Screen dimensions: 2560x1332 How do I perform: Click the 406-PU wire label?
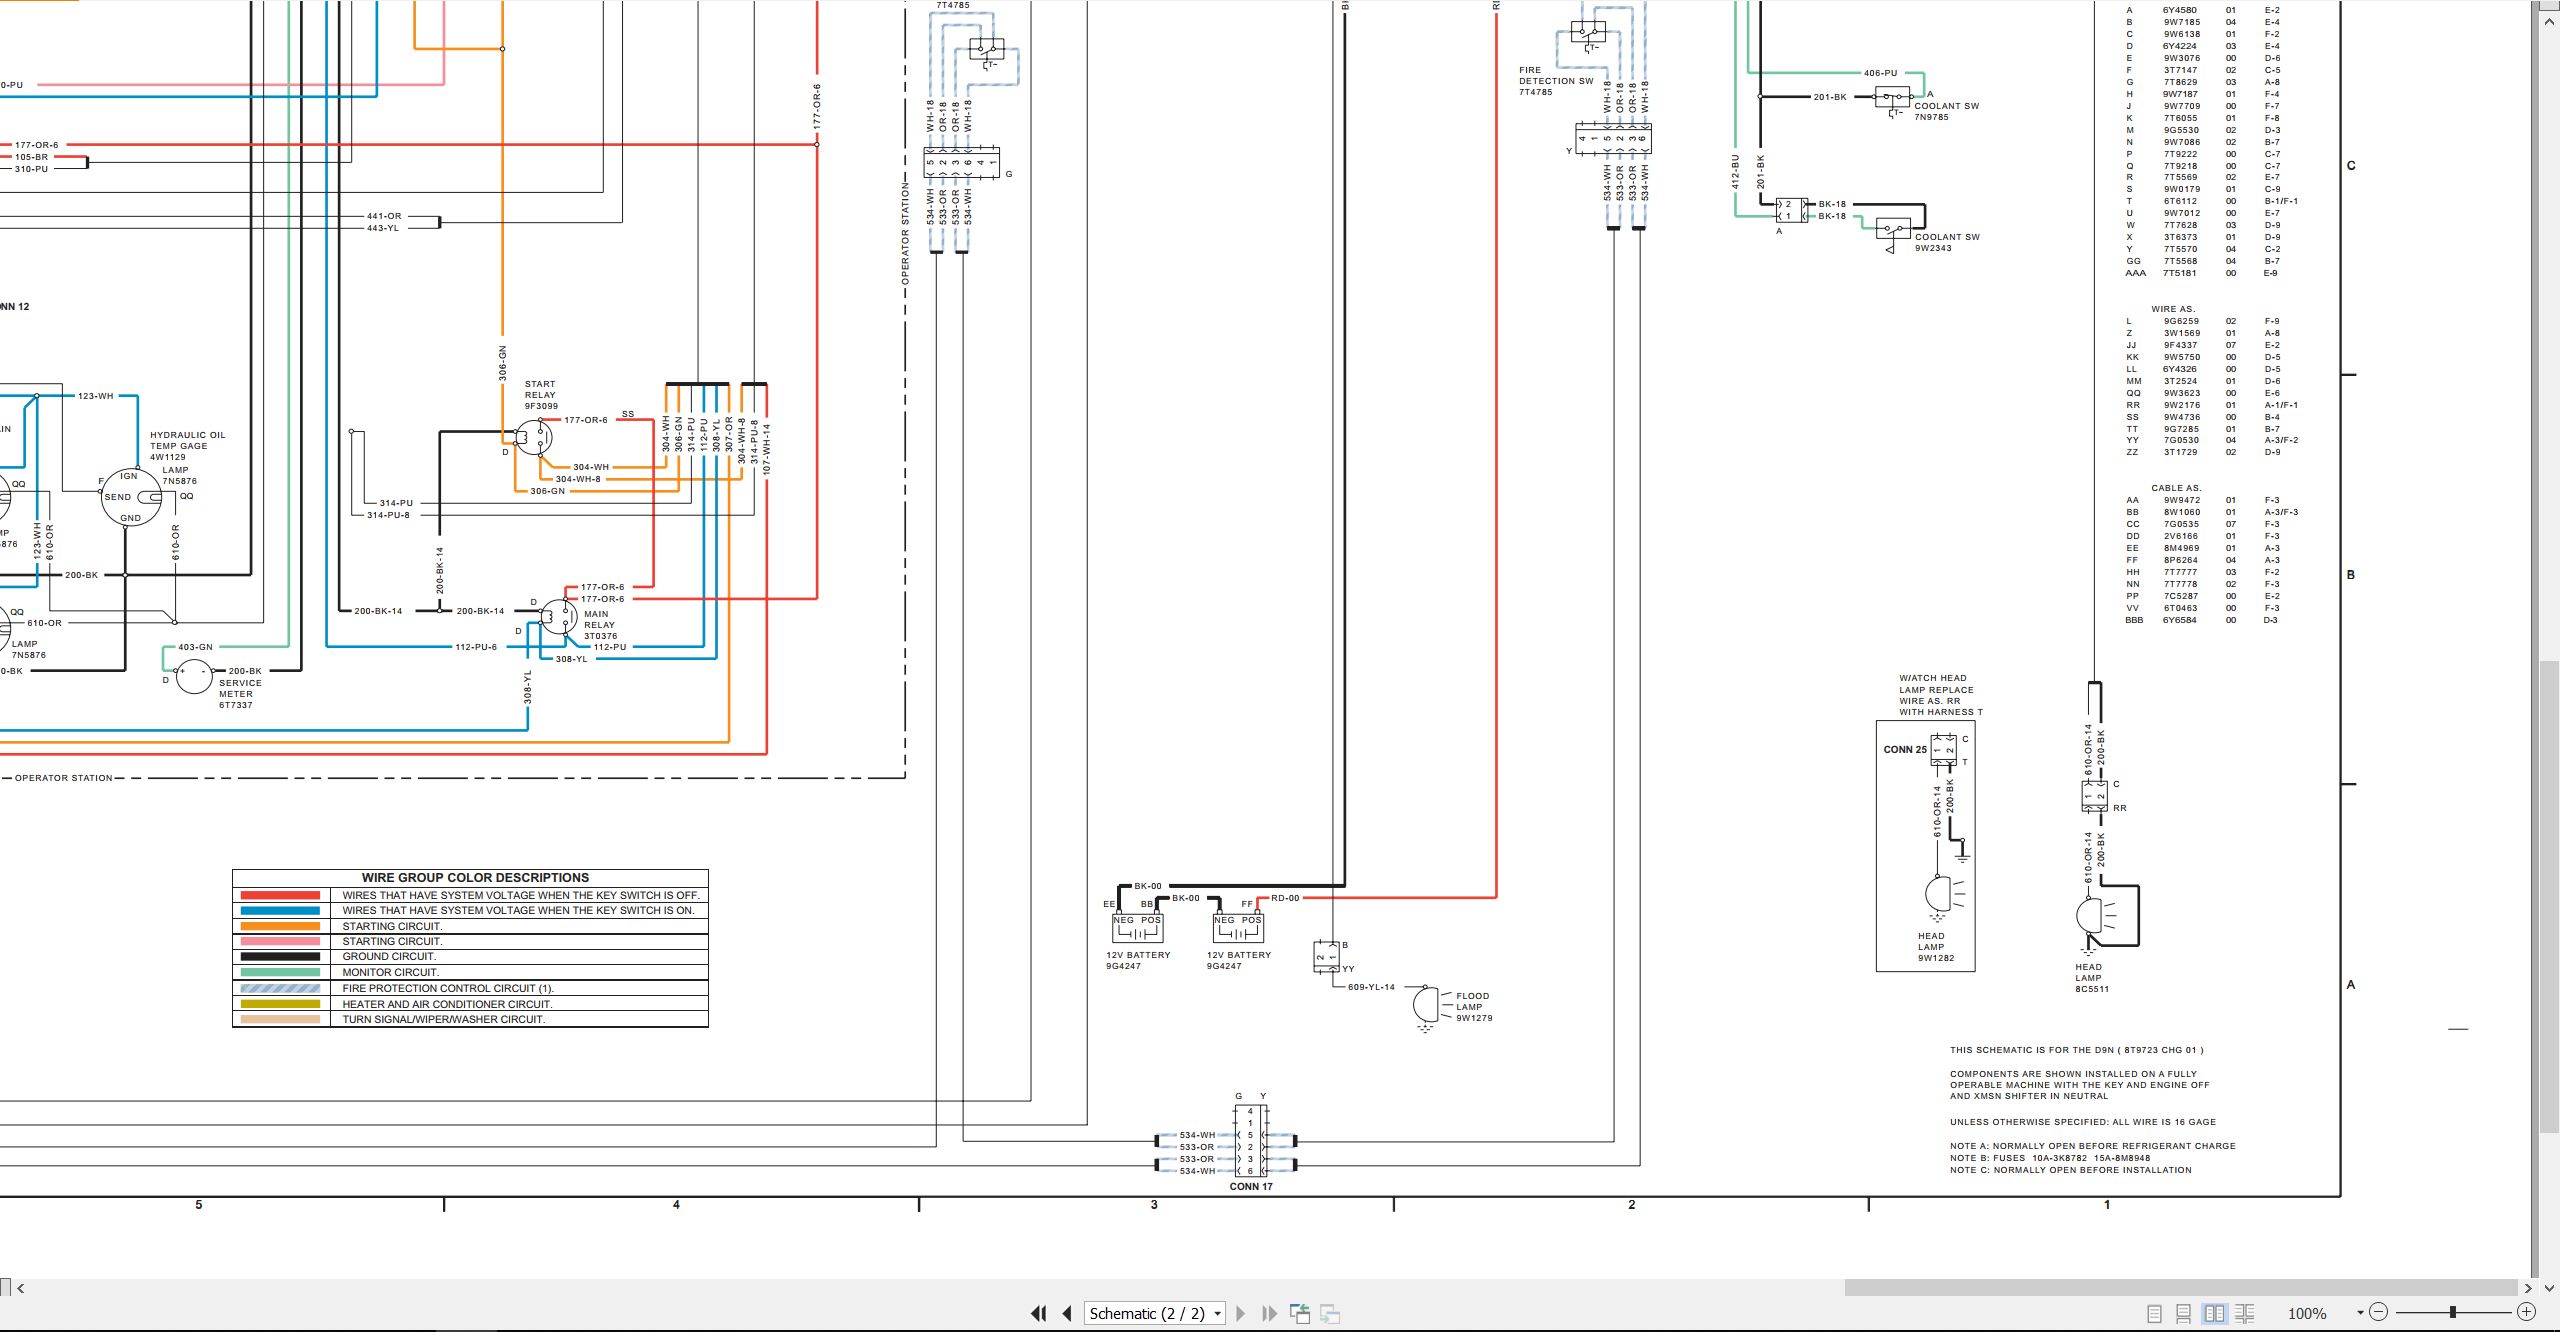[x=1880, y=73]
